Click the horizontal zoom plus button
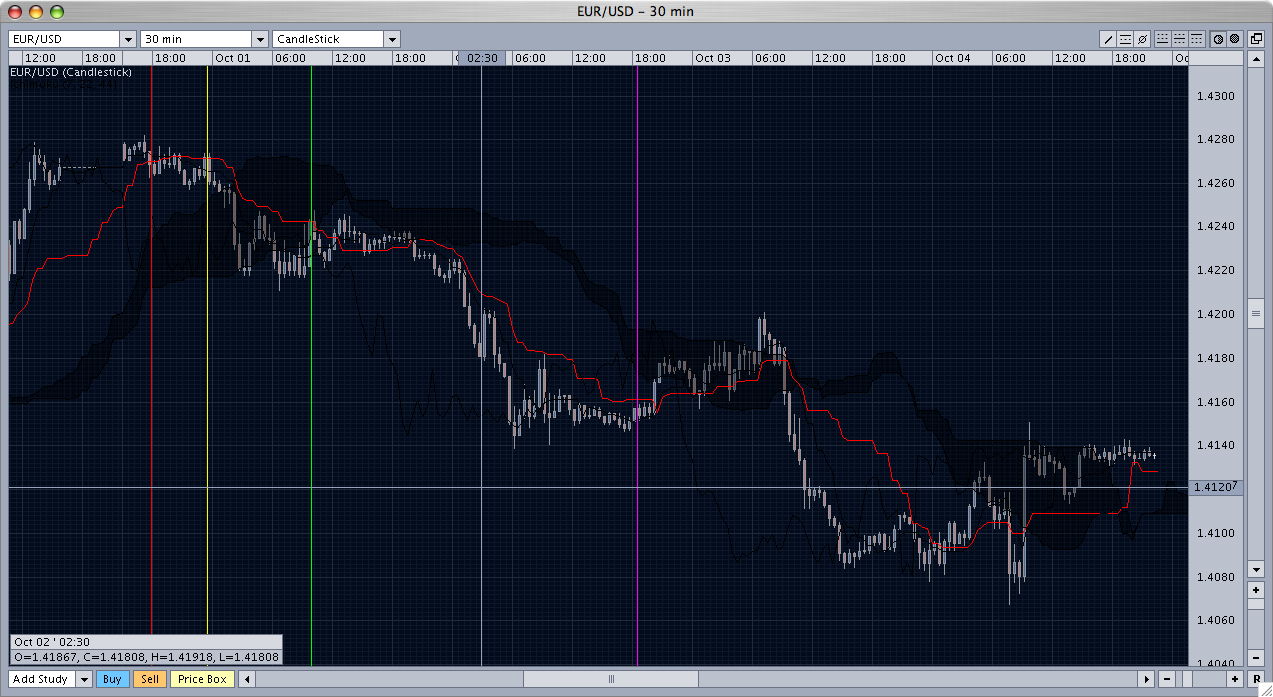Screen dimensions: 1273x697 pyautogui.click(x=1234, y=679)
